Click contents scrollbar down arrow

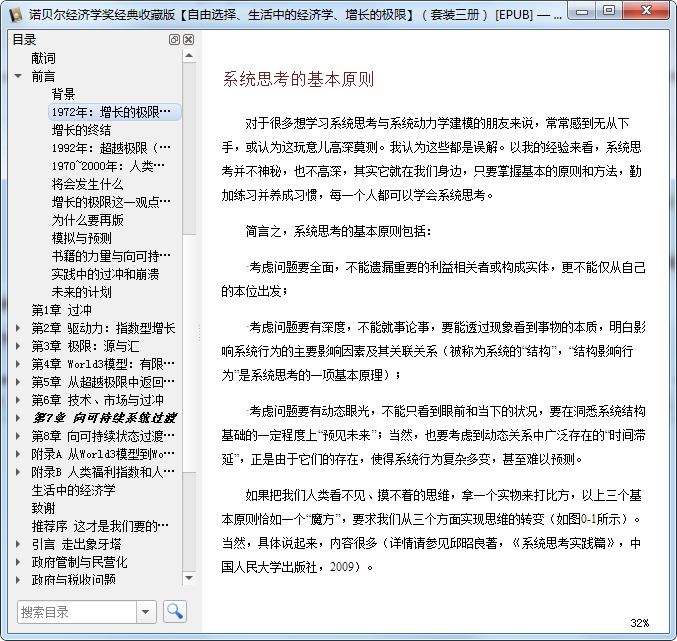pos(189,578)
